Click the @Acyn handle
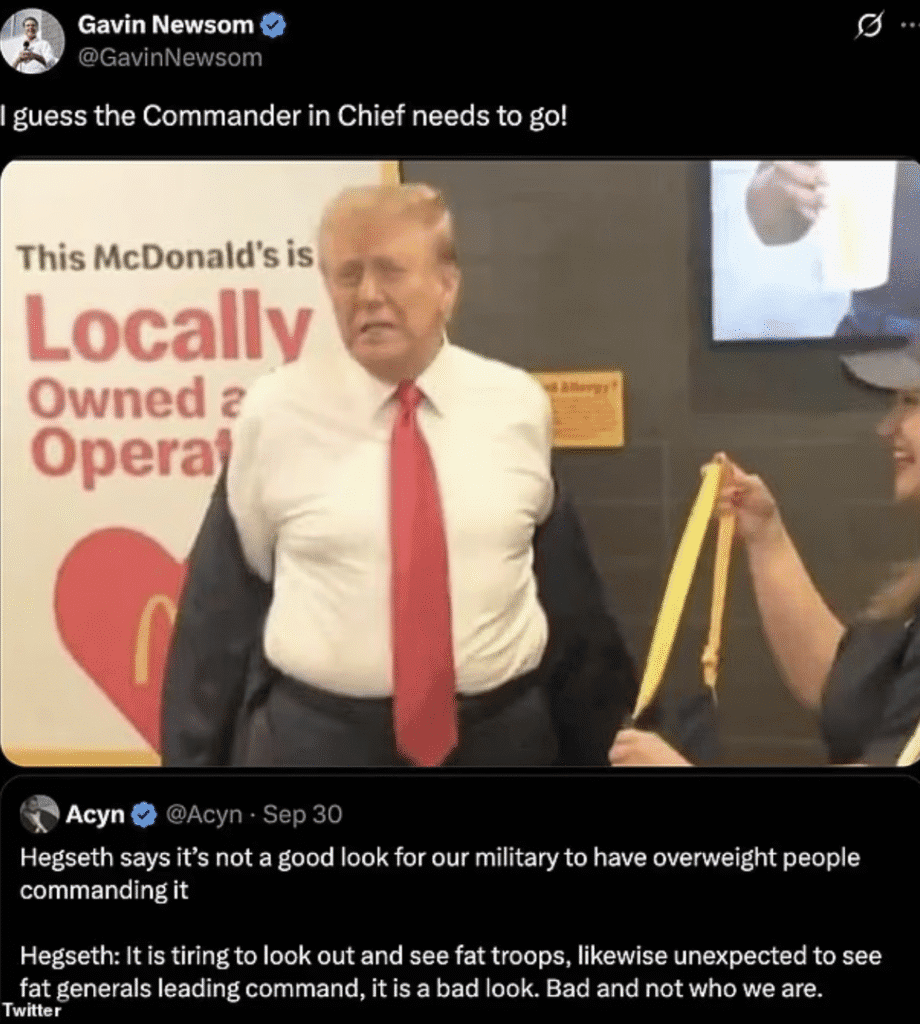Viewport: 920px width, 1024px height. (x=204, y=814)
